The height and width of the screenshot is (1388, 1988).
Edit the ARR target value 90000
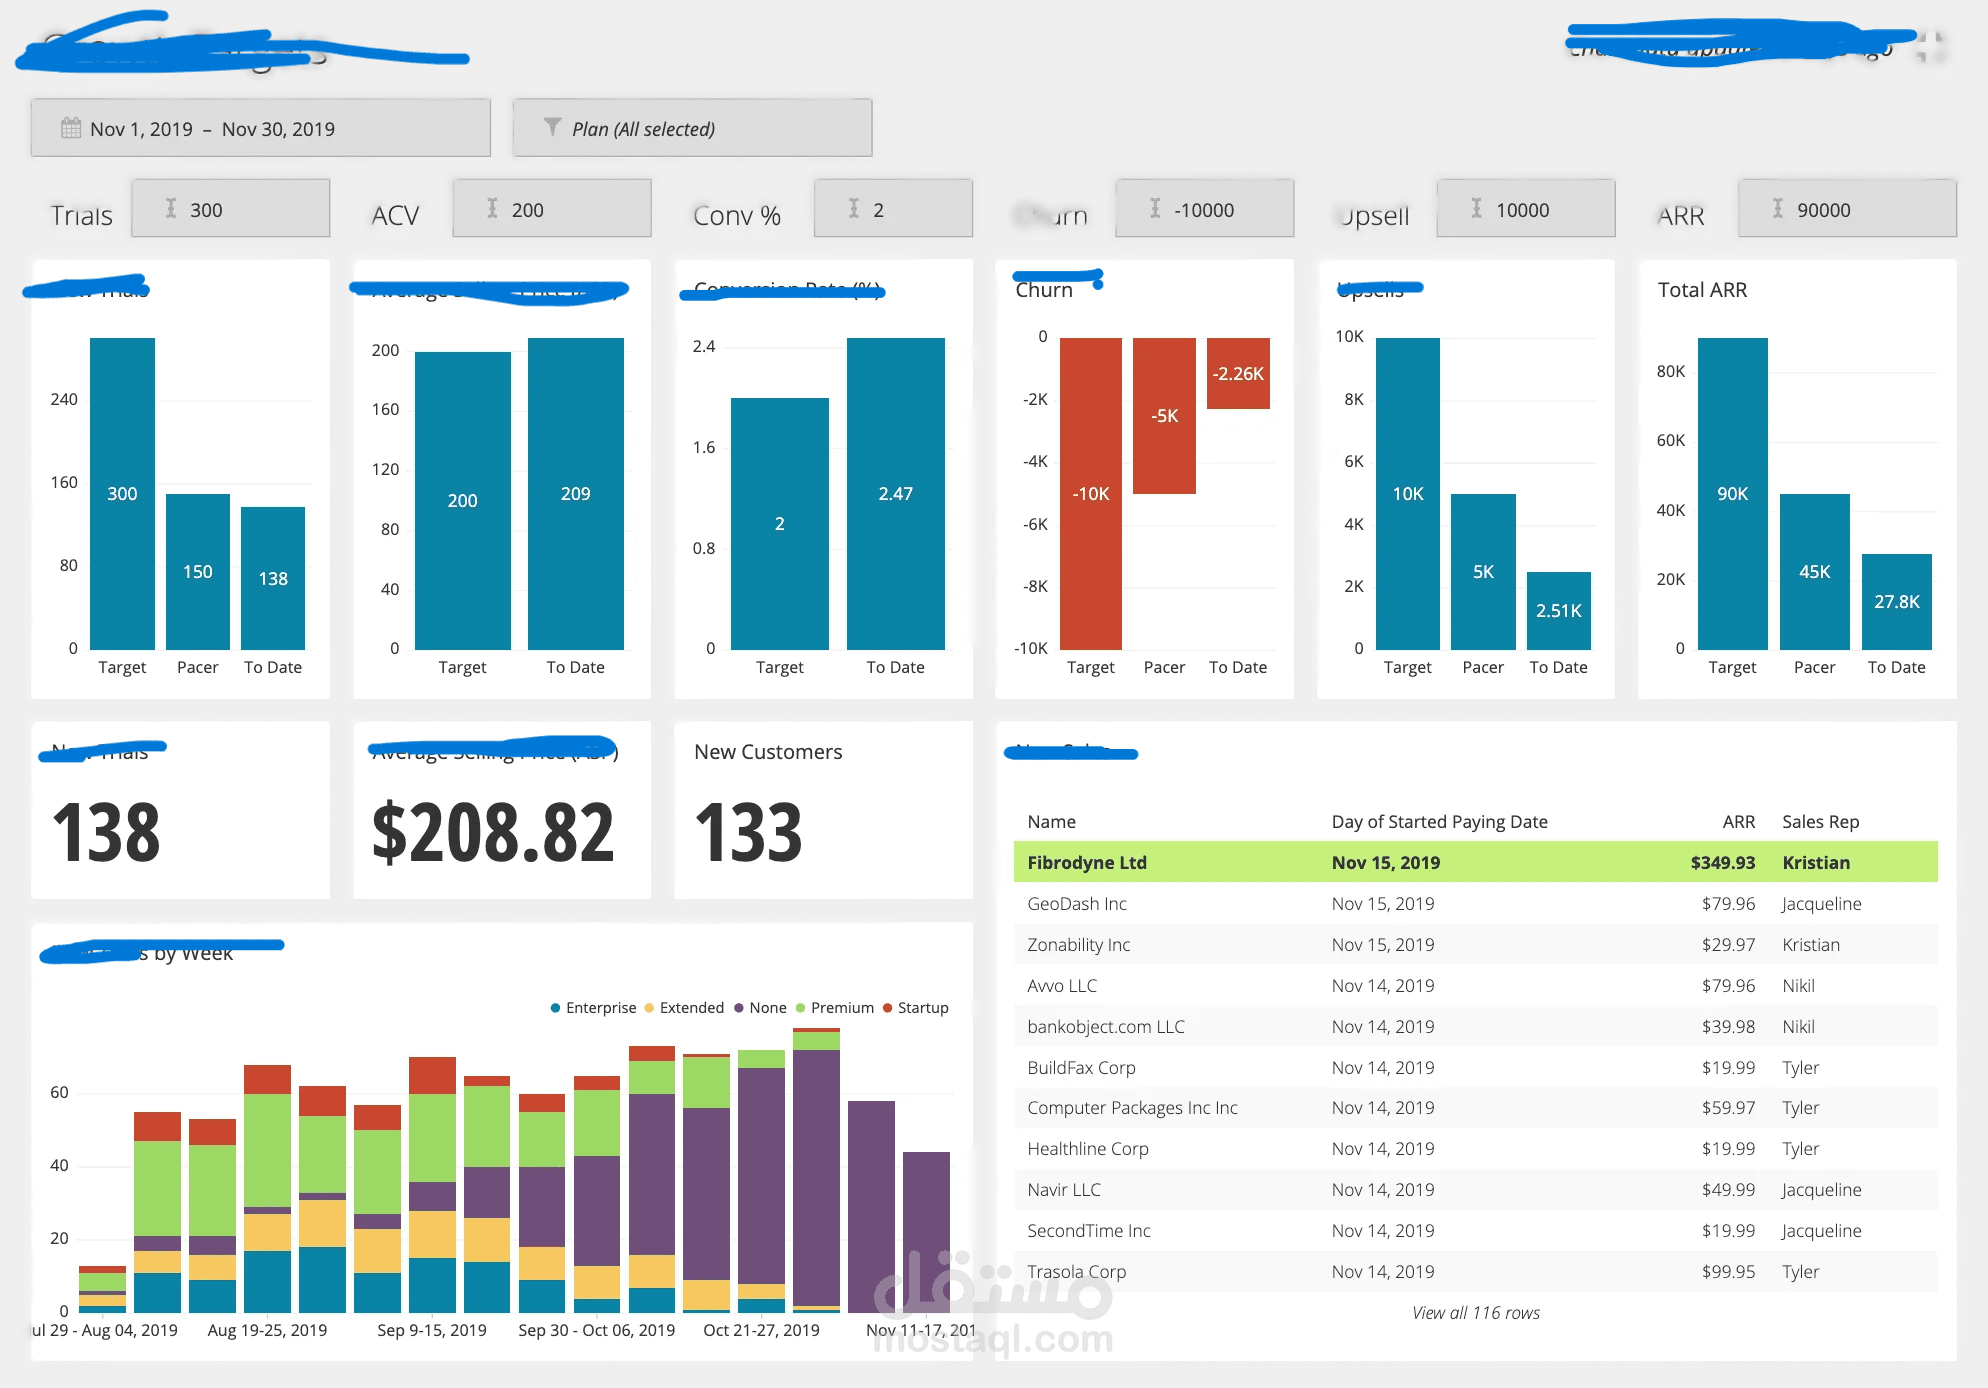coord(1848,209)
